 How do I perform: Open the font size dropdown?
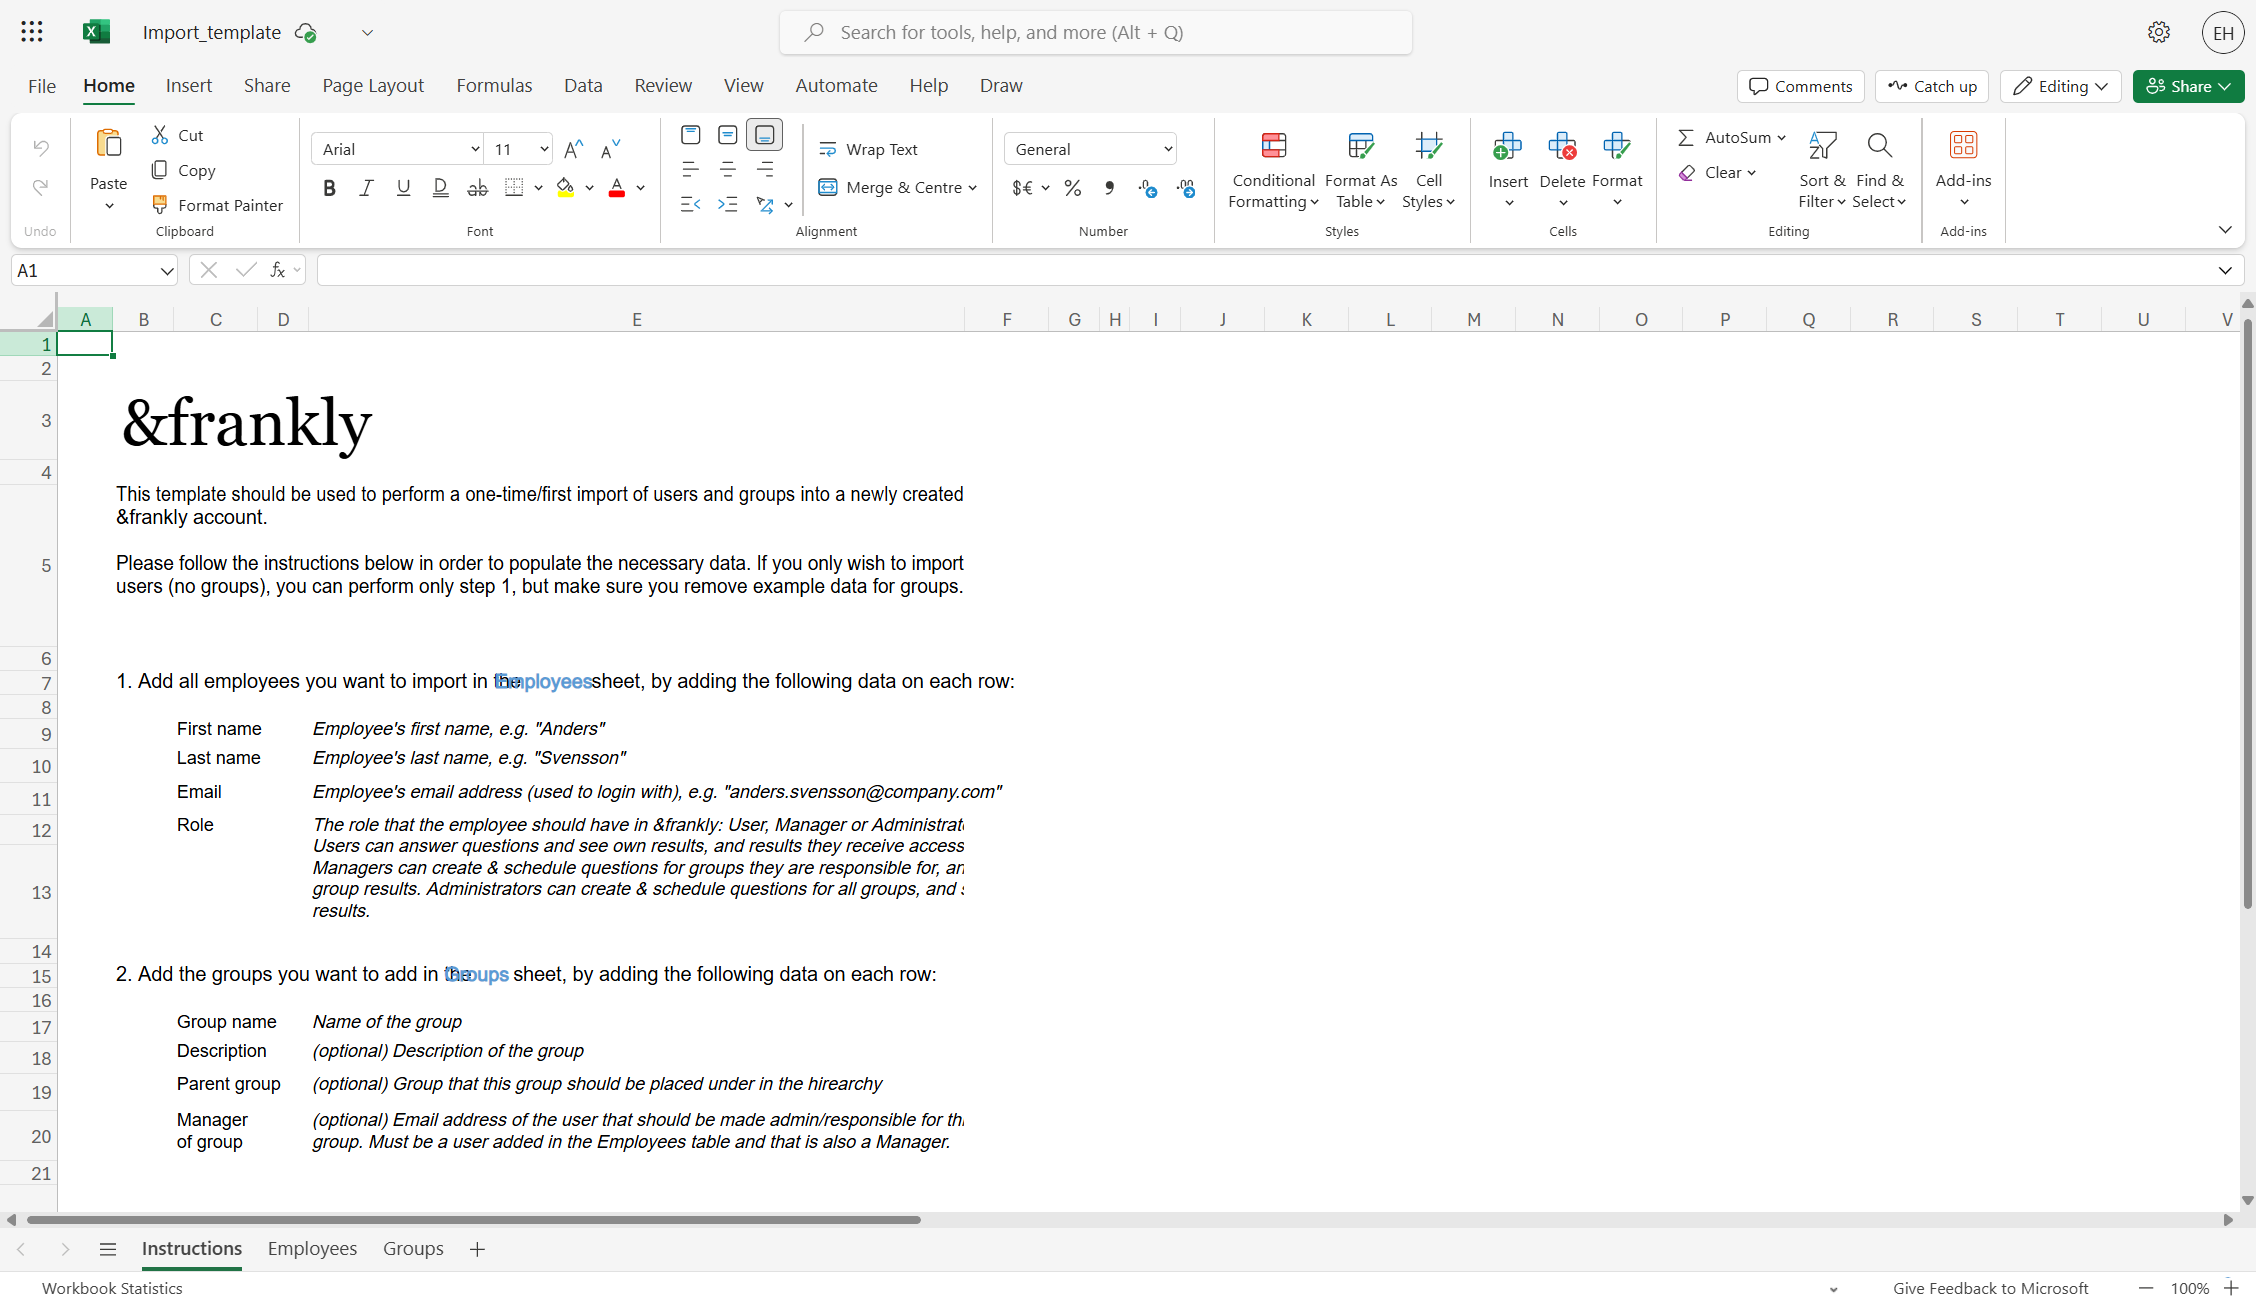click(x=544, y=149)
